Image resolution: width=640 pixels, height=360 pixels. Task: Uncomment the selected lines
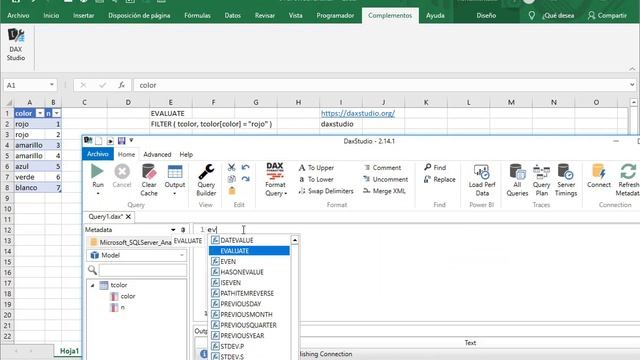point(386,179)
